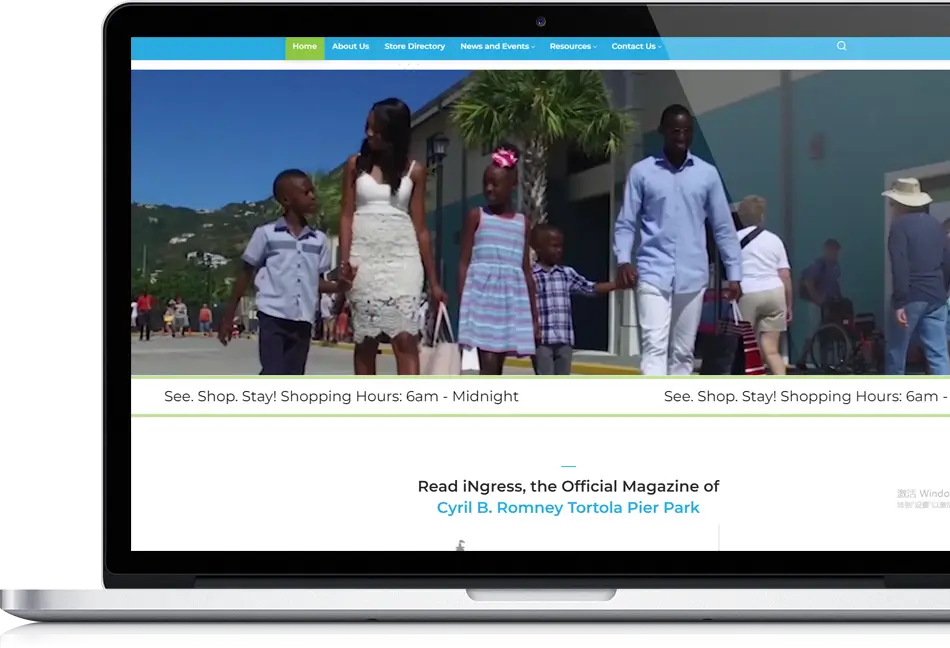This screenshot has width=950, height=648.
Task: Click the small magazine image below the heading
Action: point(460,546)
